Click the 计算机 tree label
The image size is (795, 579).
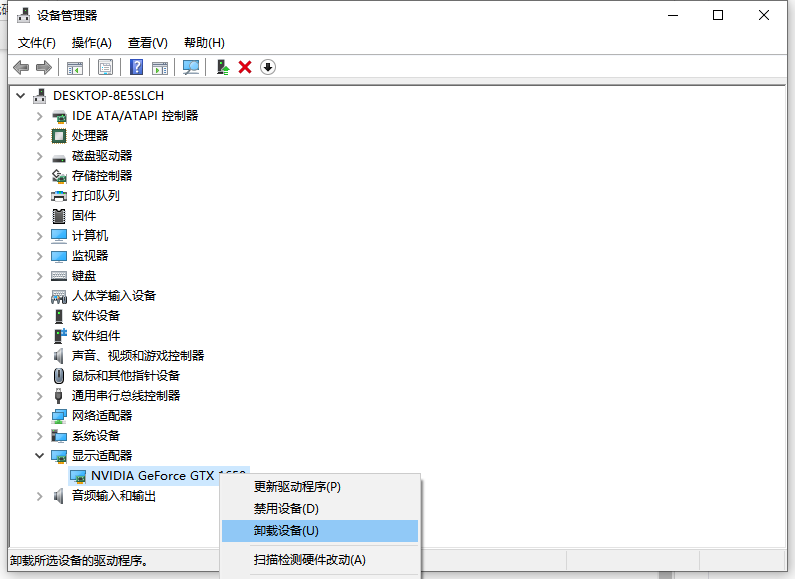(x=90, y=236)
